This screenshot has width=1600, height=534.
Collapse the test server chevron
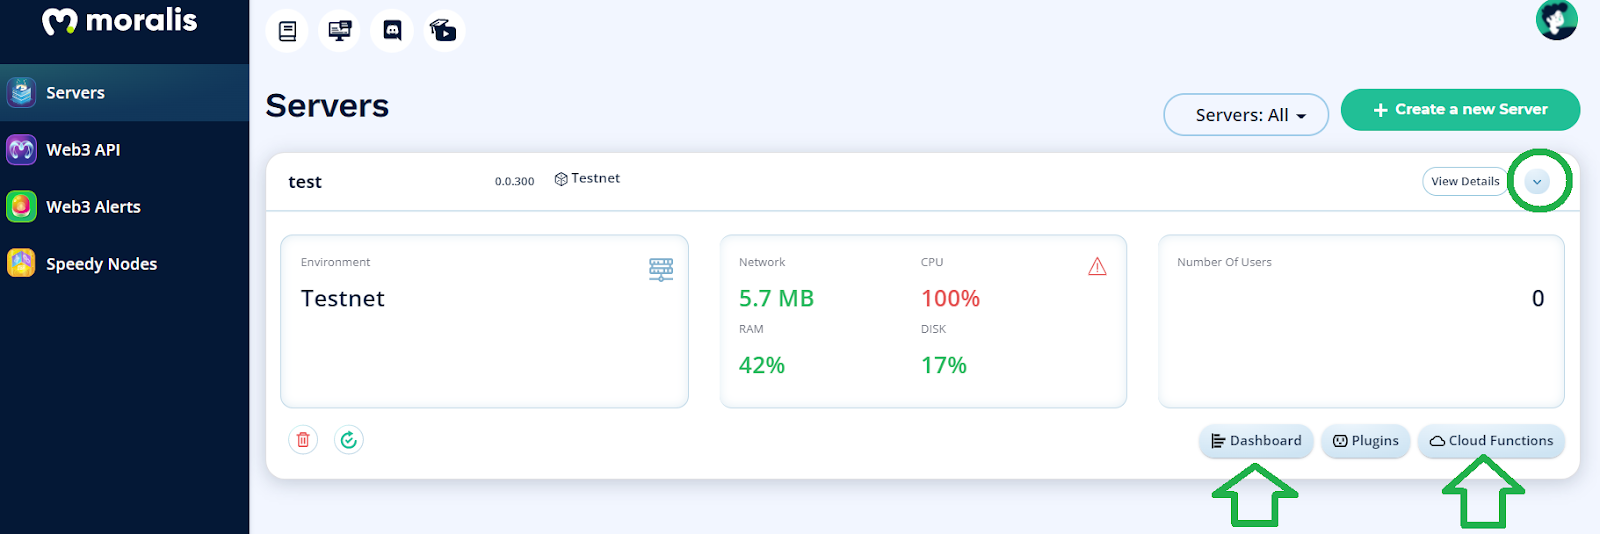tap(1538, 182)
